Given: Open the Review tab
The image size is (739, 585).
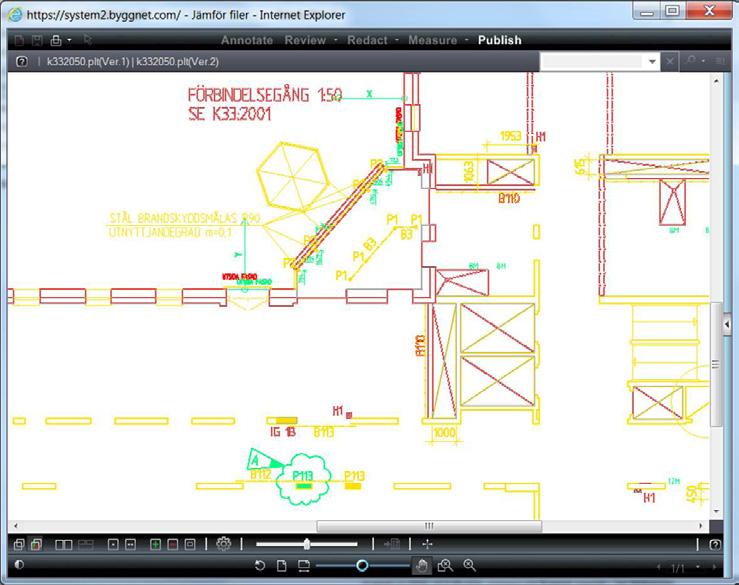Looking at the screenshot, I should coord(305,40).
